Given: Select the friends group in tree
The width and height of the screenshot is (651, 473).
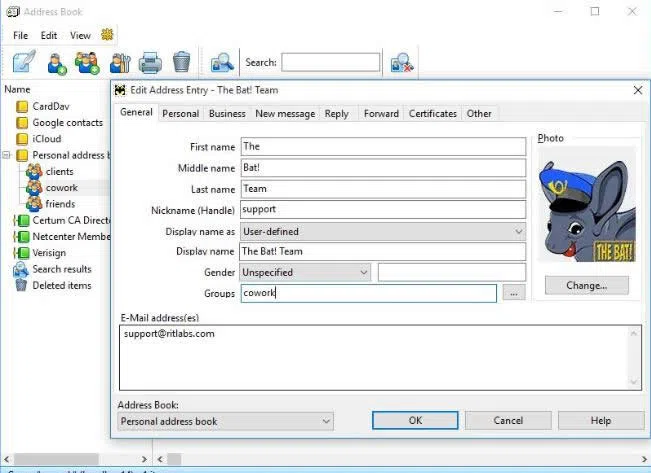Looking at the screenshot, I should pos(60,204).
